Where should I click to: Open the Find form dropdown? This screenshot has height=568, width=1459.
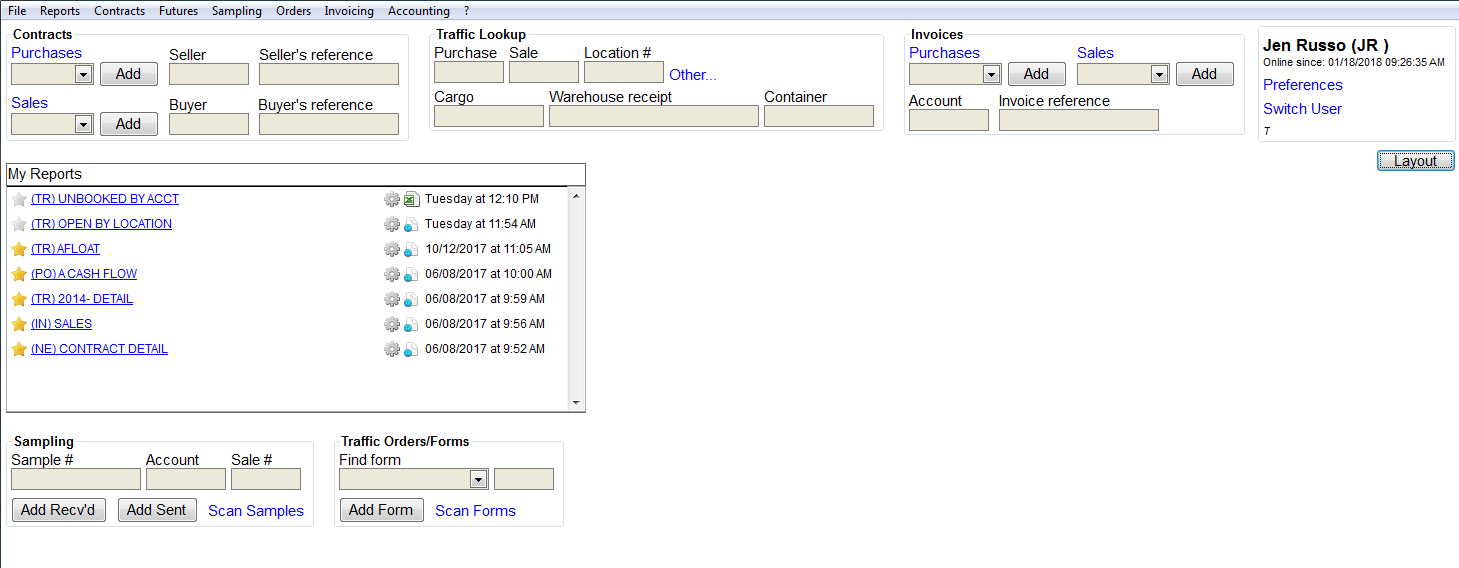tap(478, 479)
